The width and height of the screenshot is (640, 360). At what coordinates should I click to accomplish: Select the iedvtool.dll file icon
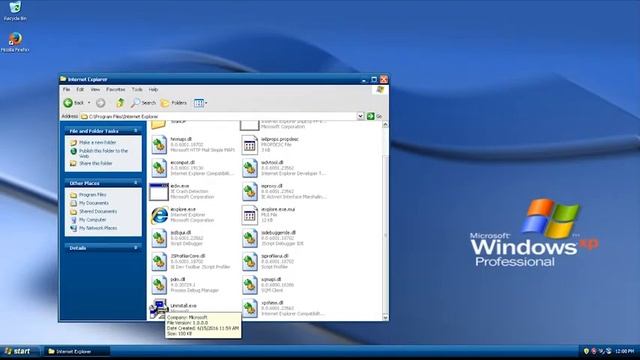point(249,168)
